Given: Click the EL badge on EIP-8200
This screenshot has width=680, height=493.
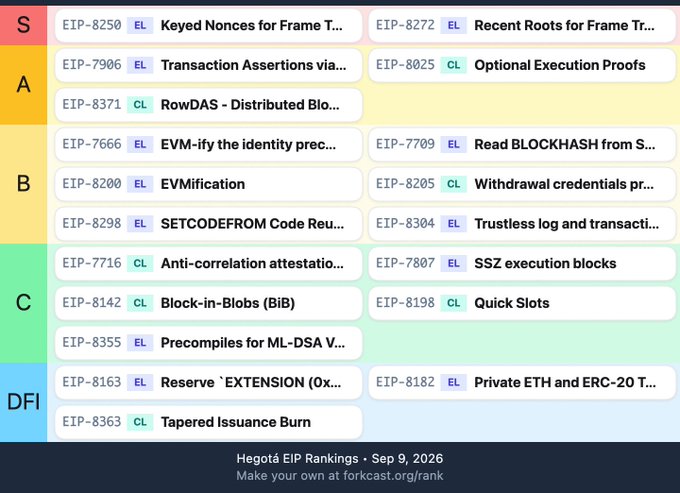Looking at the screenshot, I should coord(140,184).
